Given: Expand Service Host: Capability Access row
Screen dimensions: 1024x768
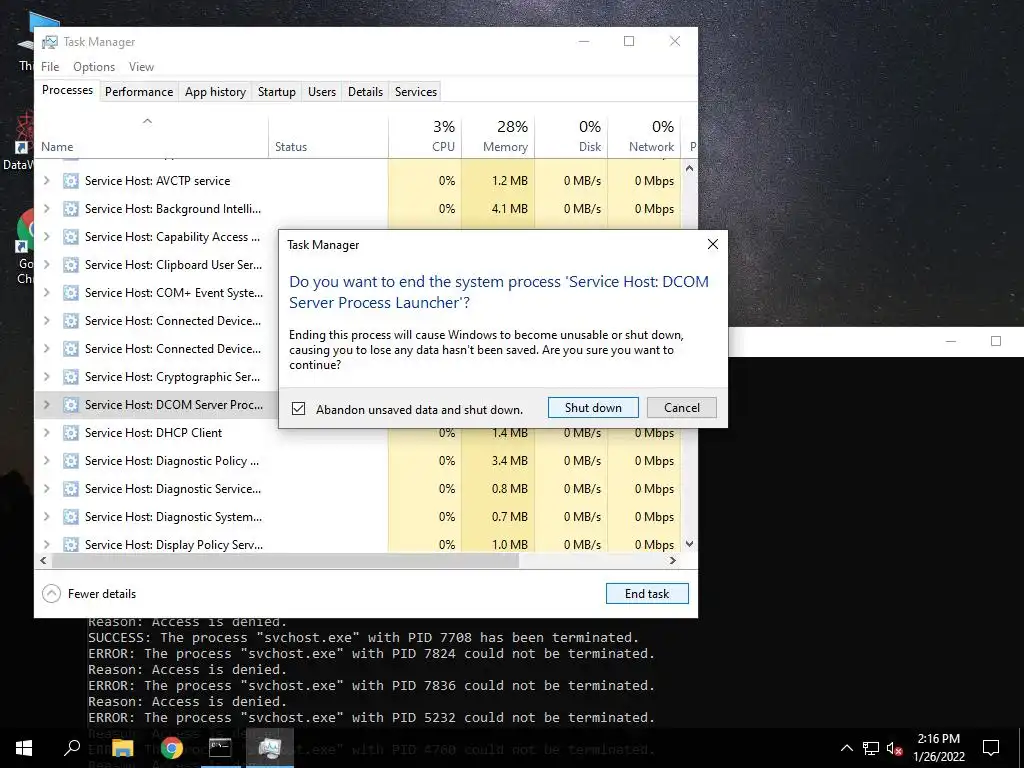Looking at the screenshot, I should (46, 237).
